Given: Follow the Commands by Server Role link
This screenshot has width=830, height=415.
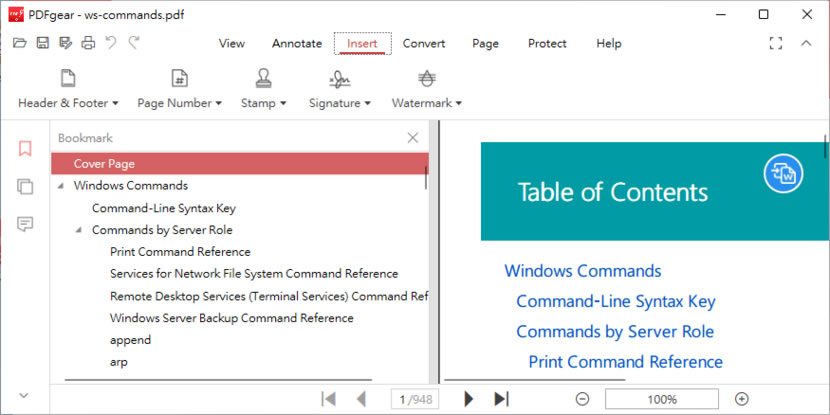Looking at the screenshot, I should pos(615,332).
